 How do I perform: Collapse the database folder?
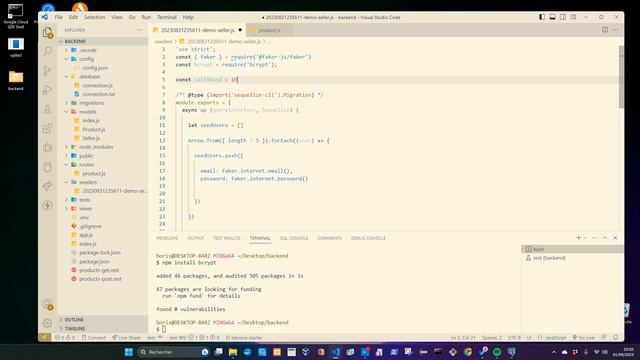(66, 76)
